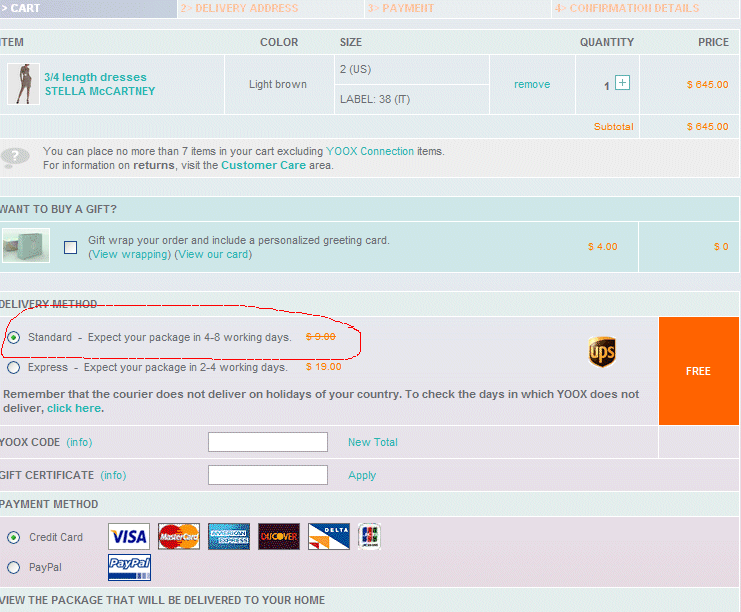Enable the gift wrap checkbox
This screenshot has height=612, width=741.
tap(70, 247)
